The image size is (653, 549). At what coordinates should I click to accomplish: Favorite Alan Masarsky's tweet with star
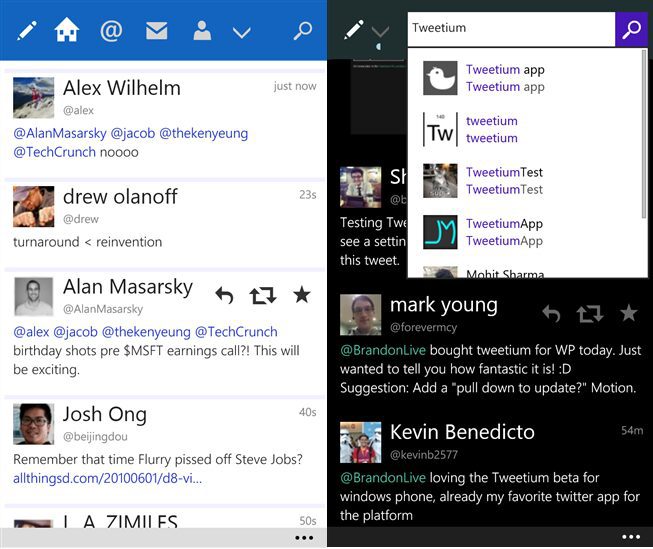(x=302, y=294)
